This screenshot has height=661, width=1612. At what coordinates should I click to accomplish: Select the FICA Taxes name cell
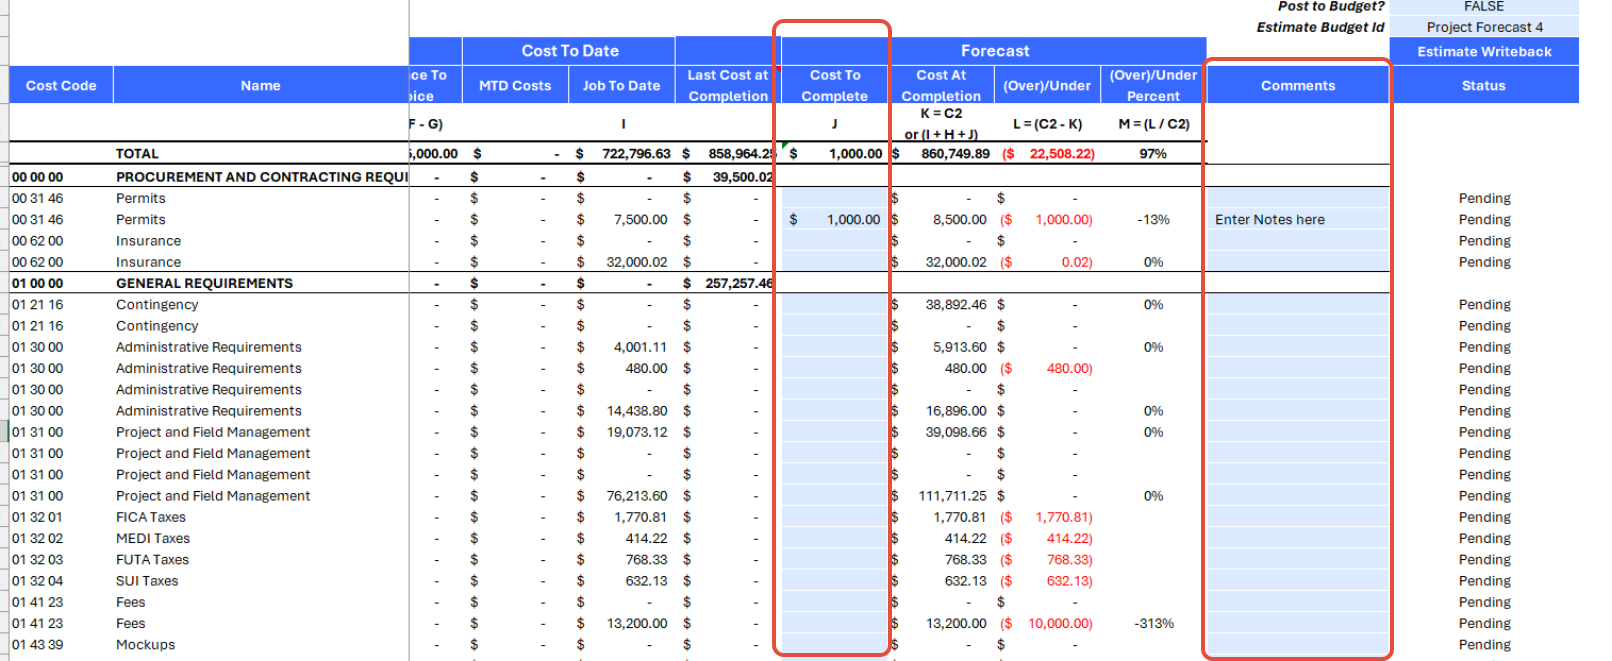151,518
